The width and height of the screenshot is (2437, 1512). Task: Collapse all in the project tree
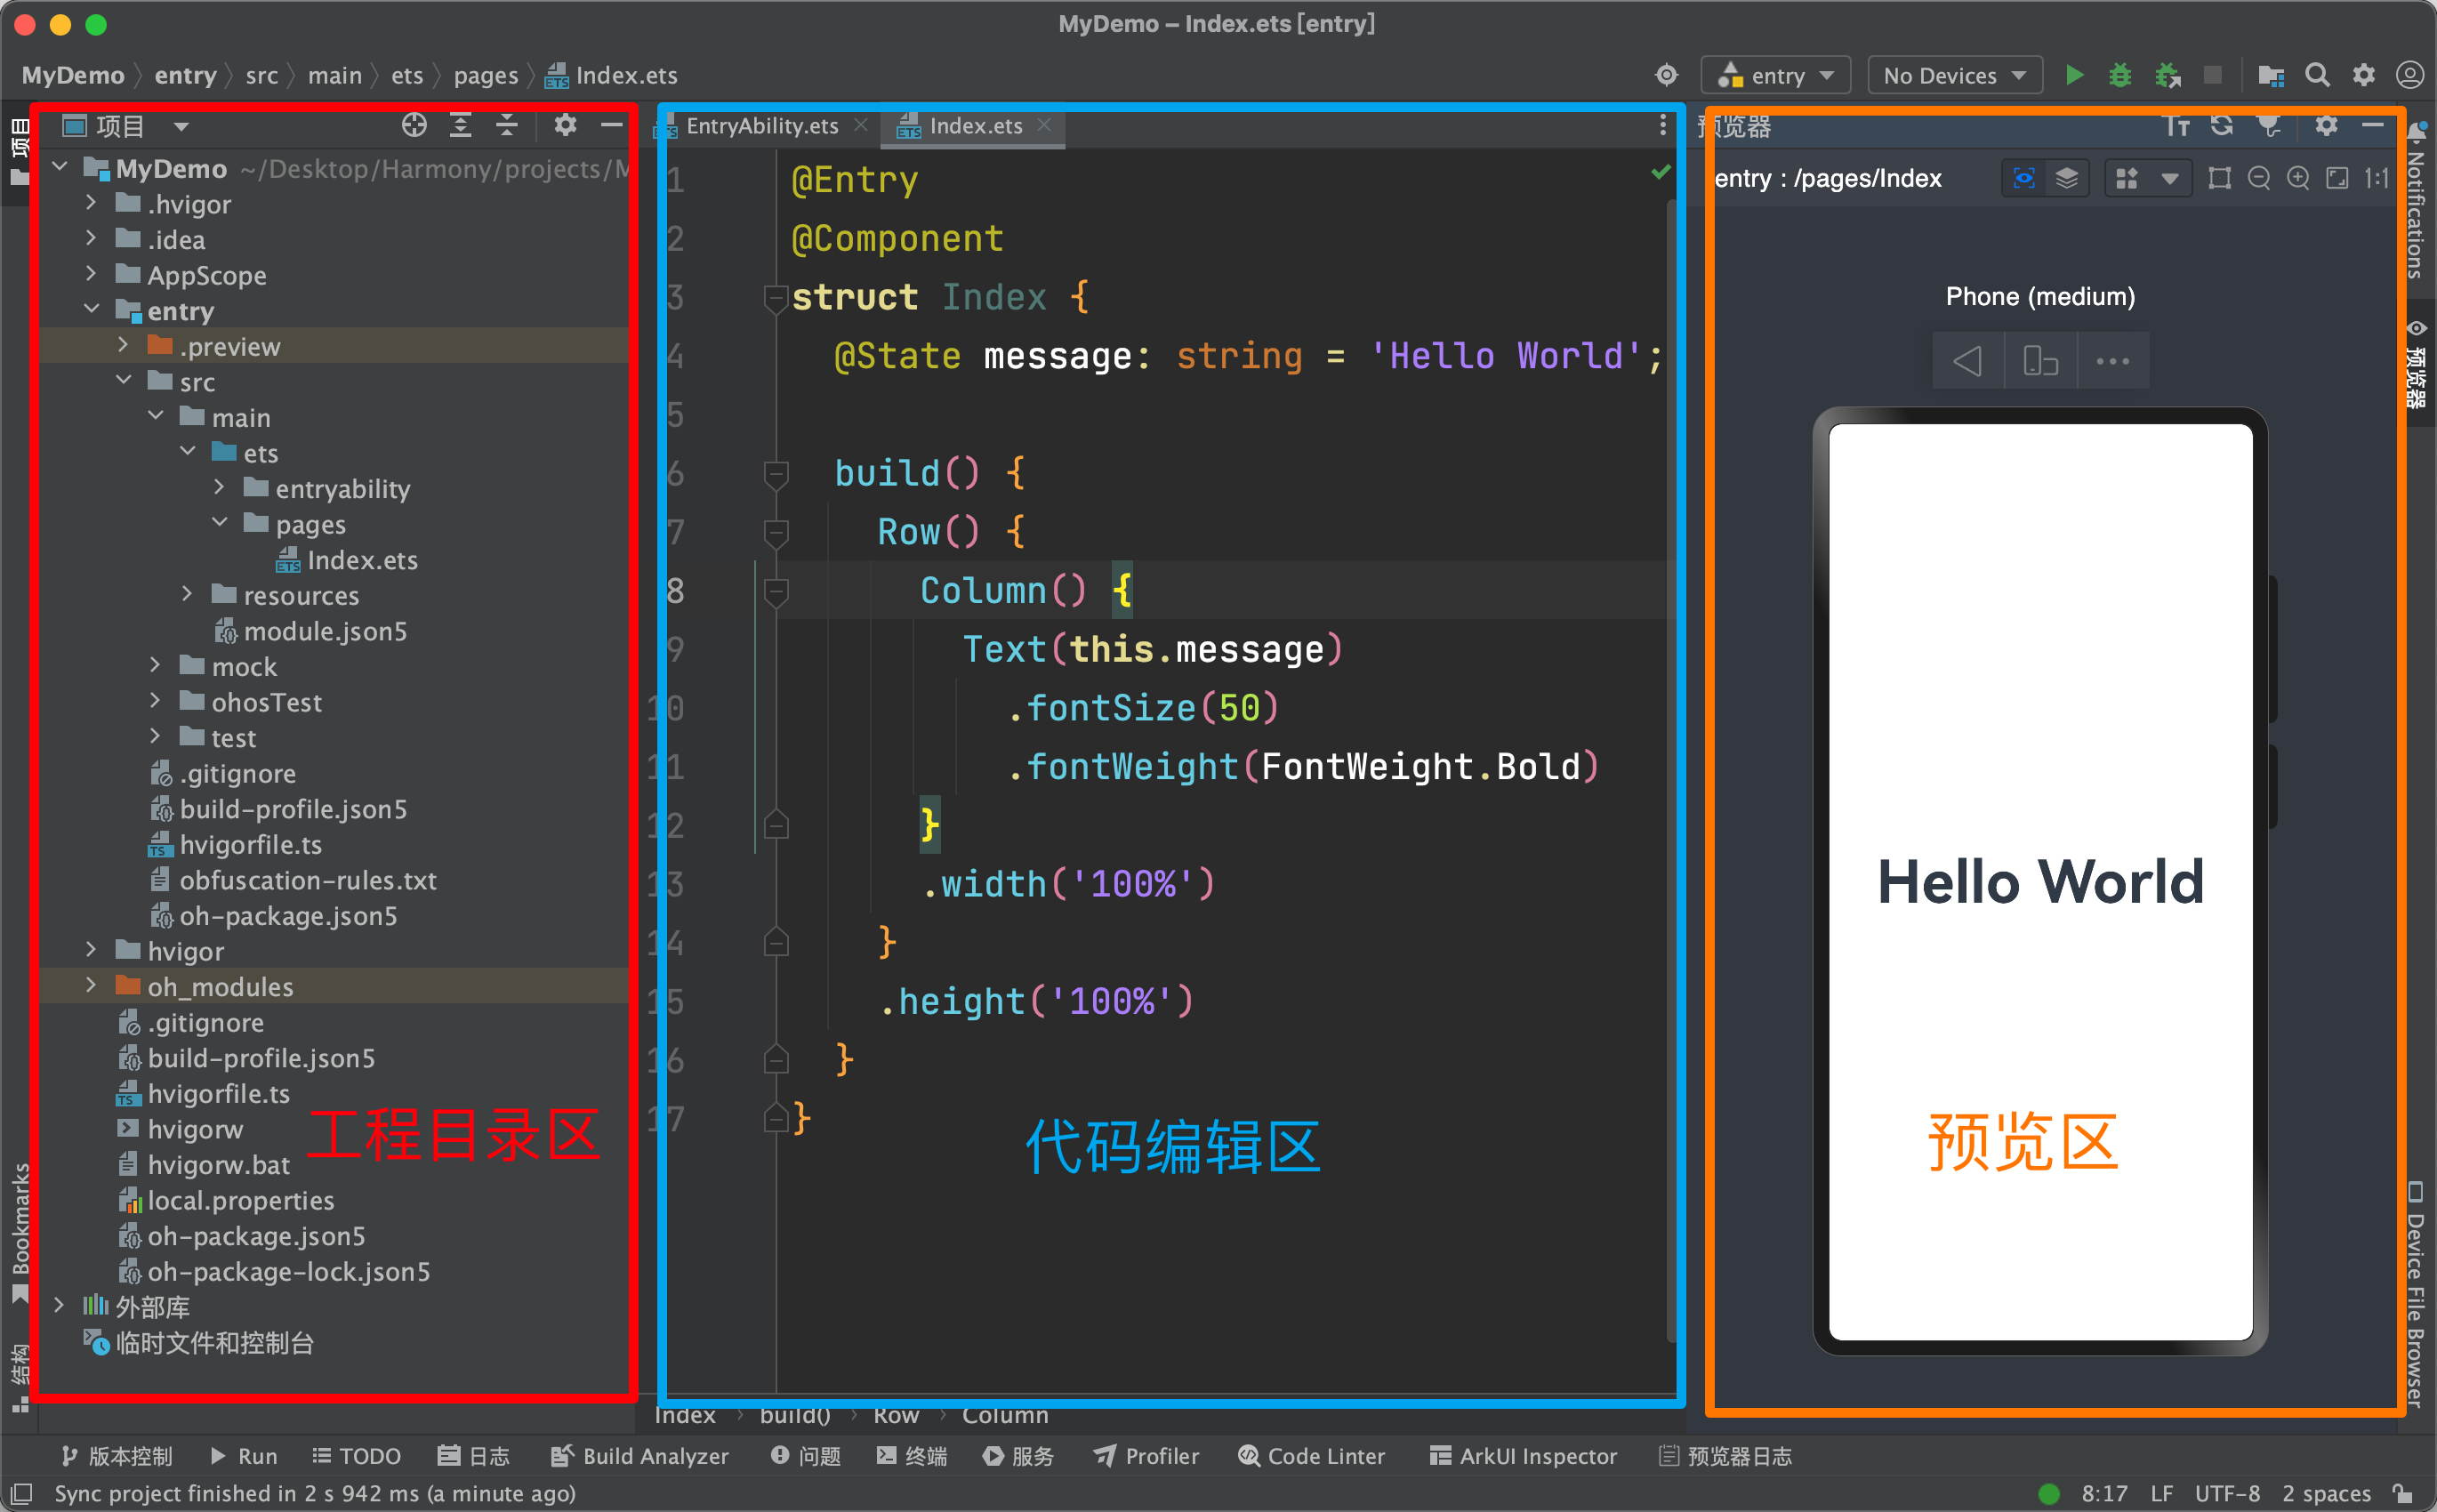[x=507, y=126]
